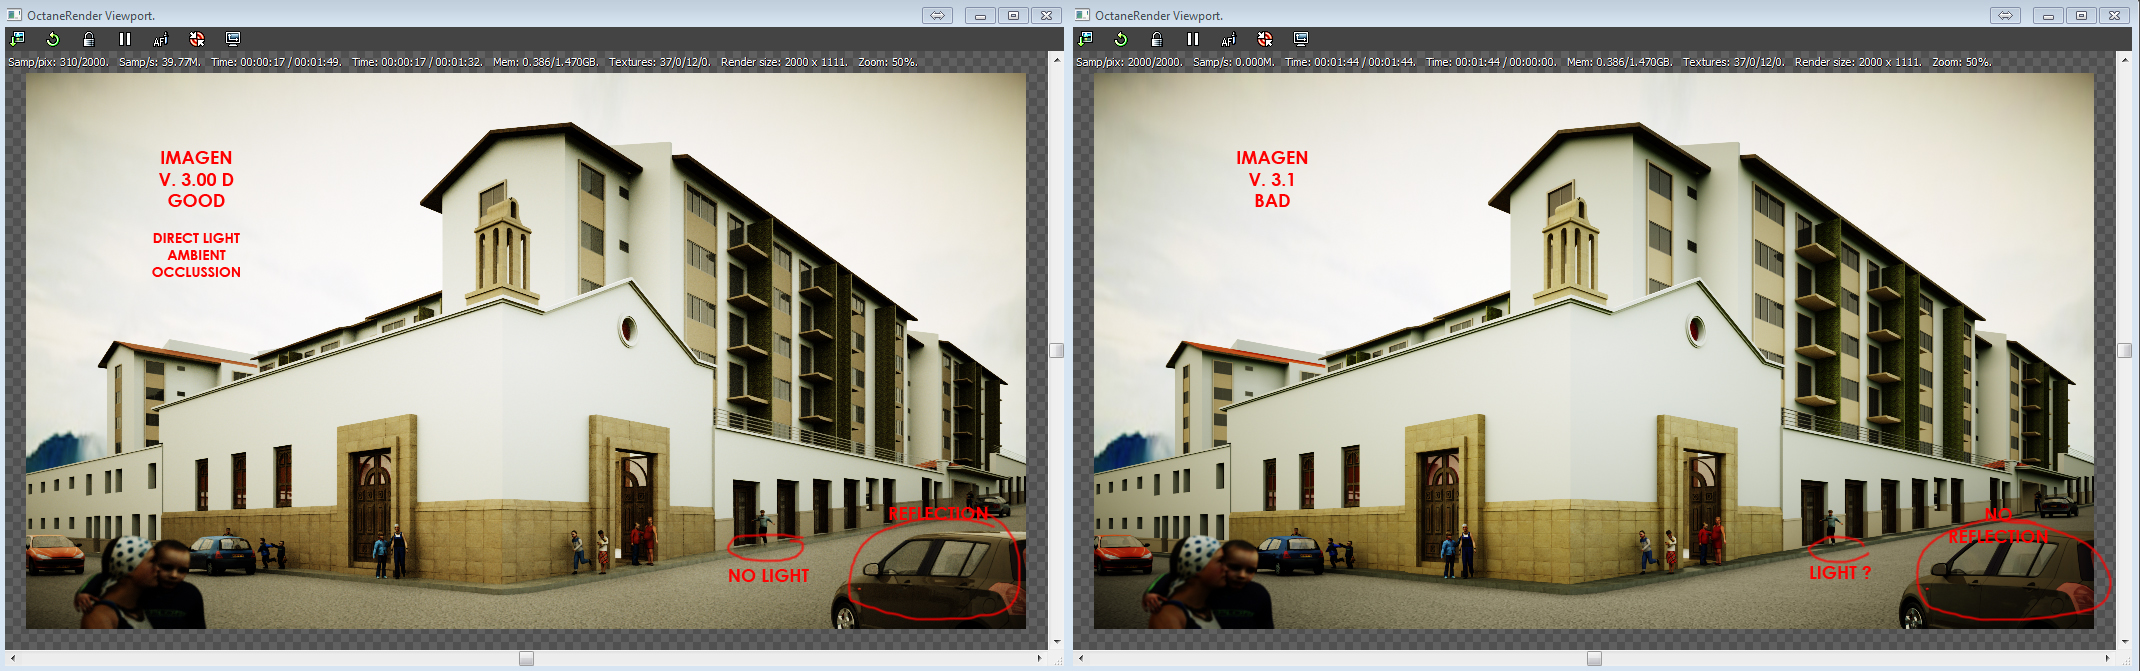Click 'Mem: 0.386/1.470GB.' in right viewport

(x=1620, y=62)
